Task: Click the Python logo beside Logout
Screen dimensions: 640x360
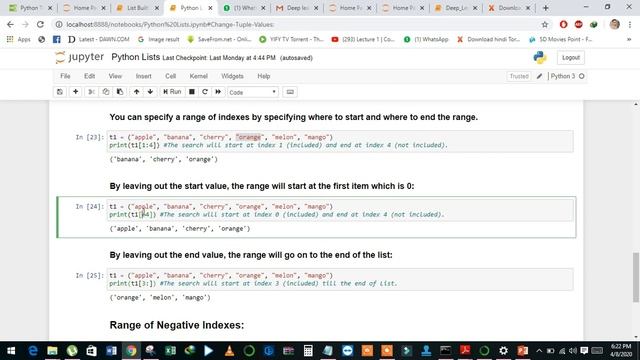Action: point(540,58)
